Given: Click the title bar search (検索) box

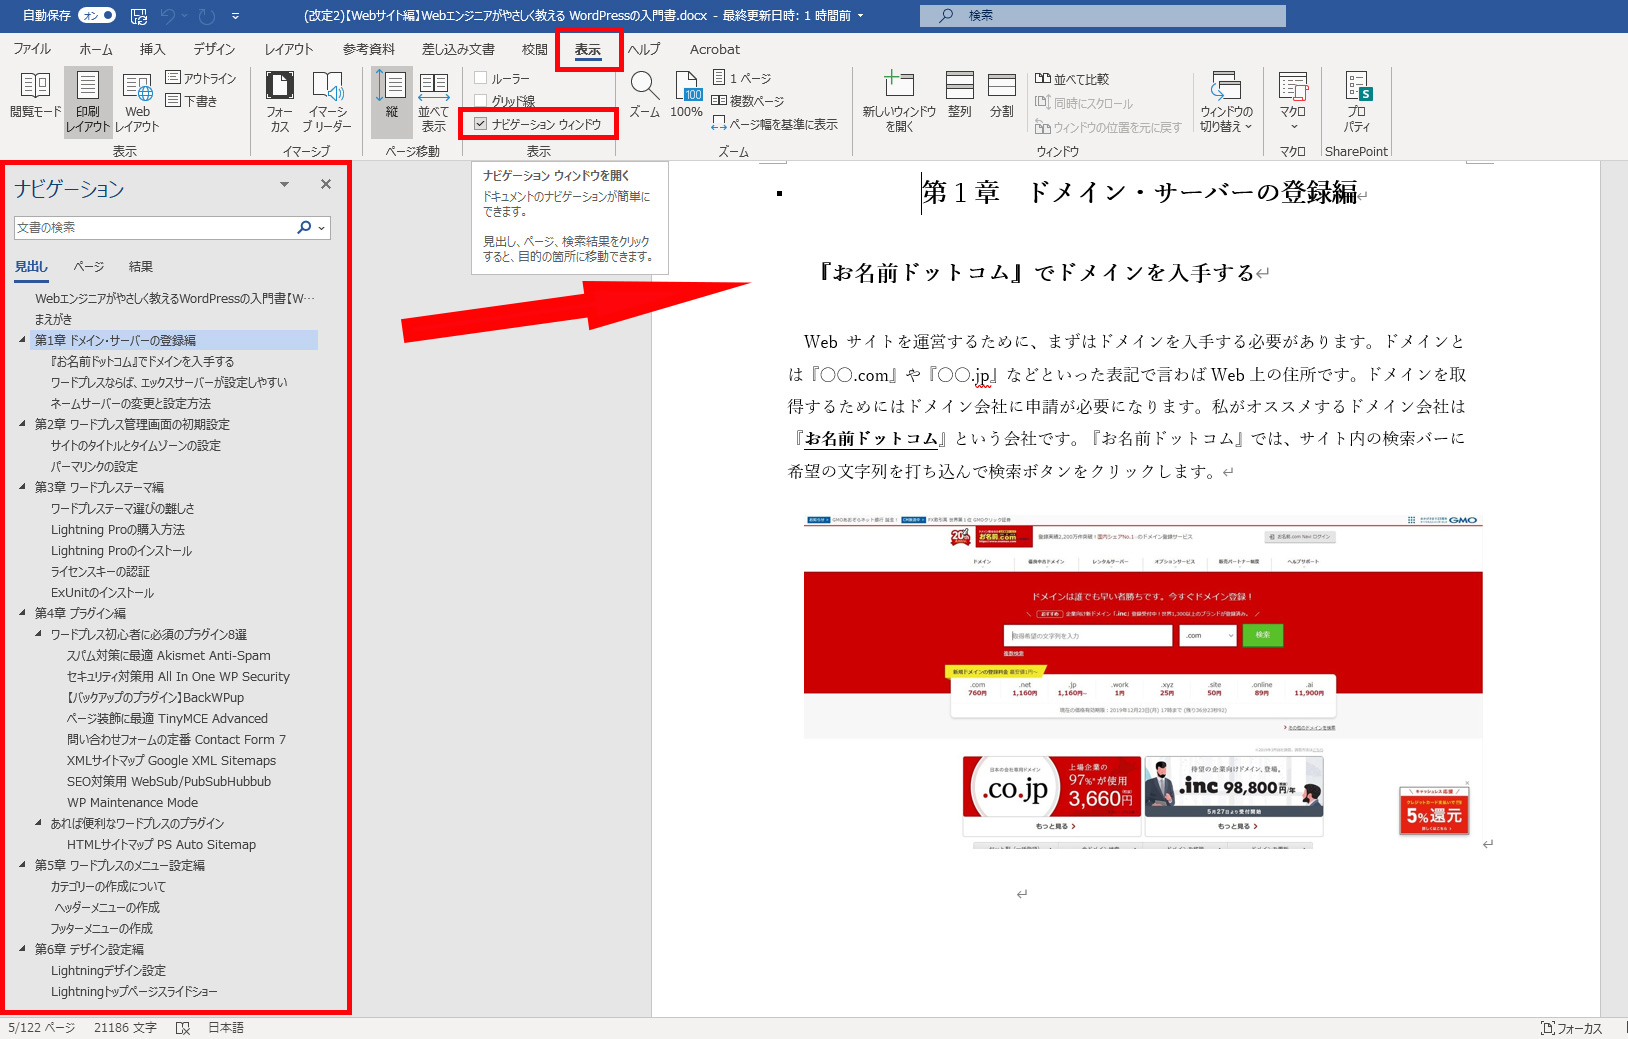Looking at the screenshot, I should click(1102, 16).
